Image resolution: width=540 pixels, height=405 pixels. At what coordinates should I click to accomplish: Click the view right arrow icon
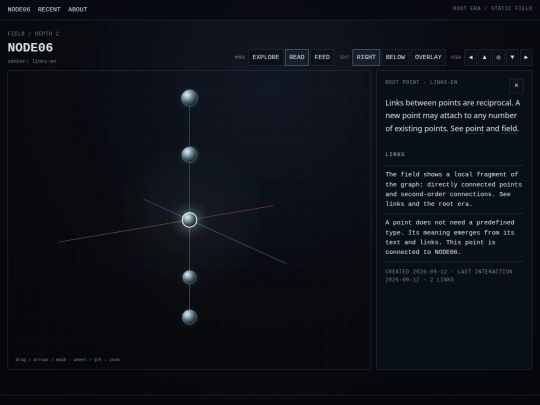tap(526, 58)
